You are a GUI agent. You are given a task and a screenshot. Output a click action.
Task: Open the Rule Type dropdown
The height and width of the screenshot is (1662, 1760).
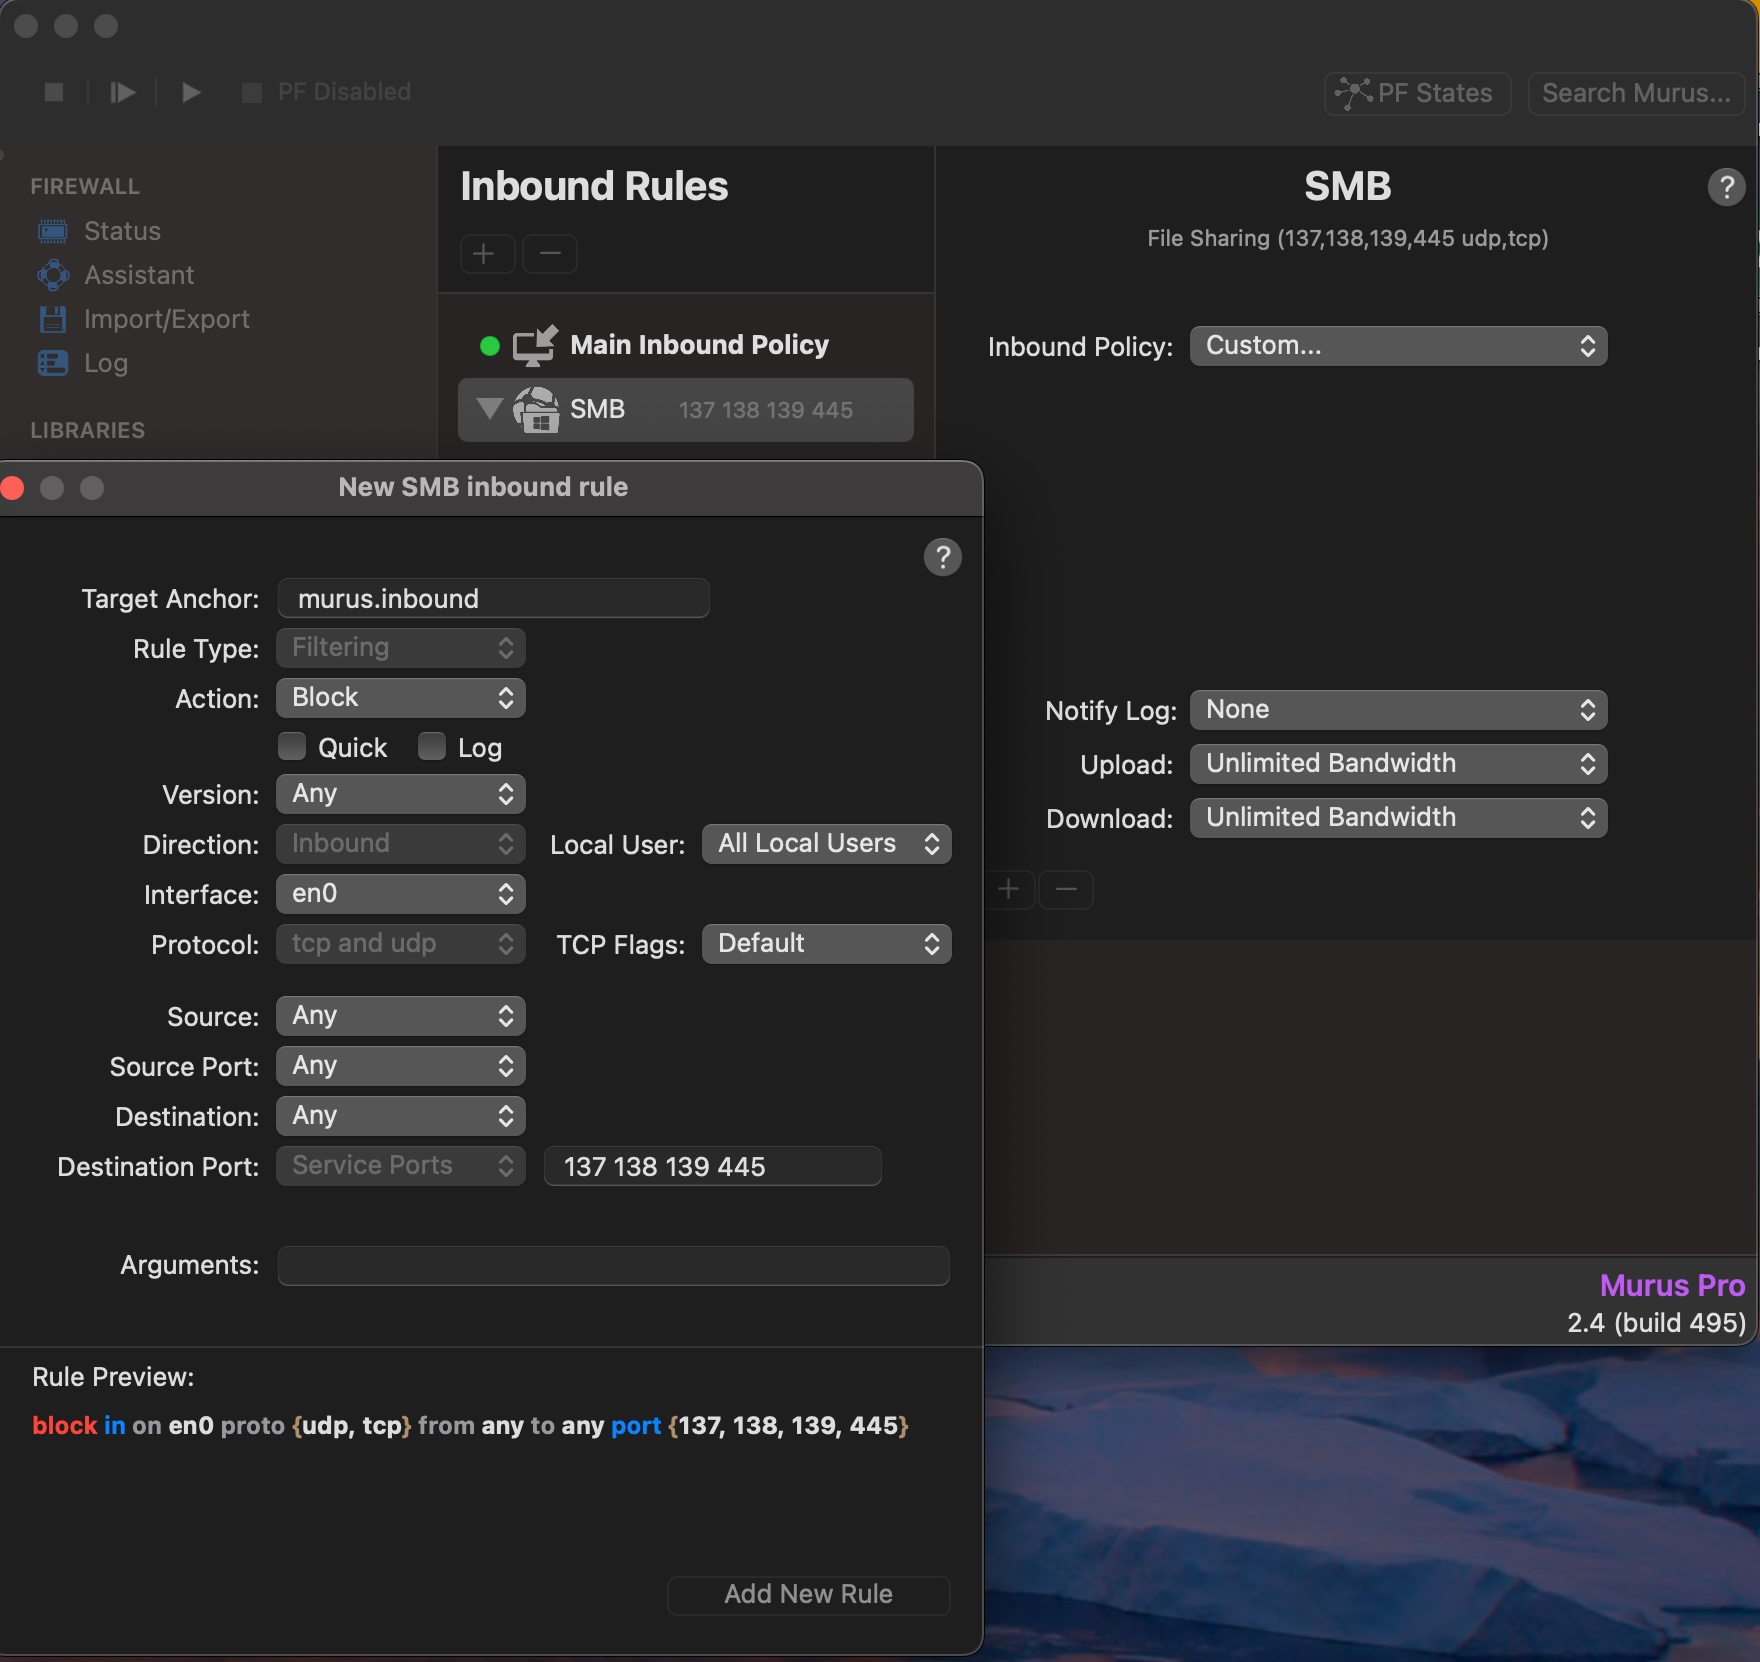point(400,648)
